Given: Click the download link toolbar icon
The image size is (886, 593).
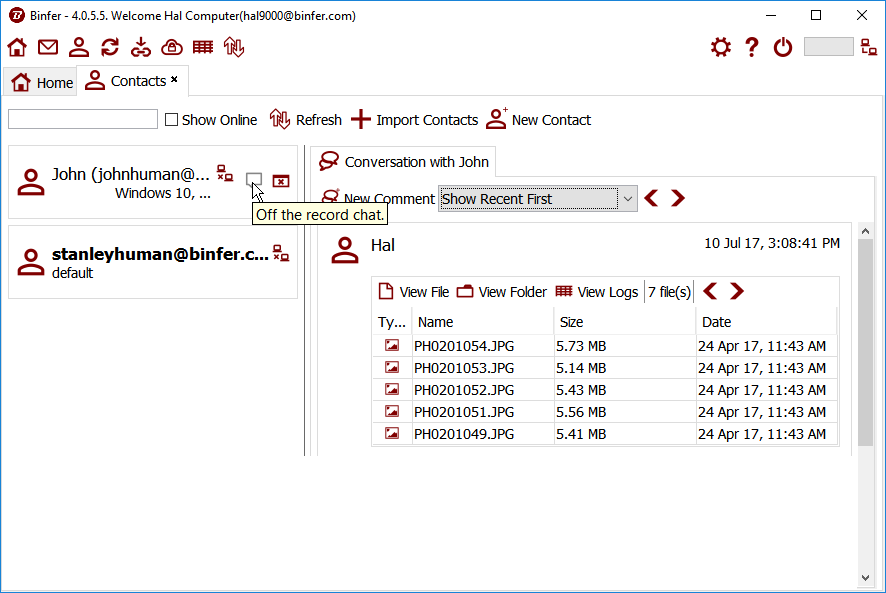Looking at the screenshot, I should [x=141, y=47].
